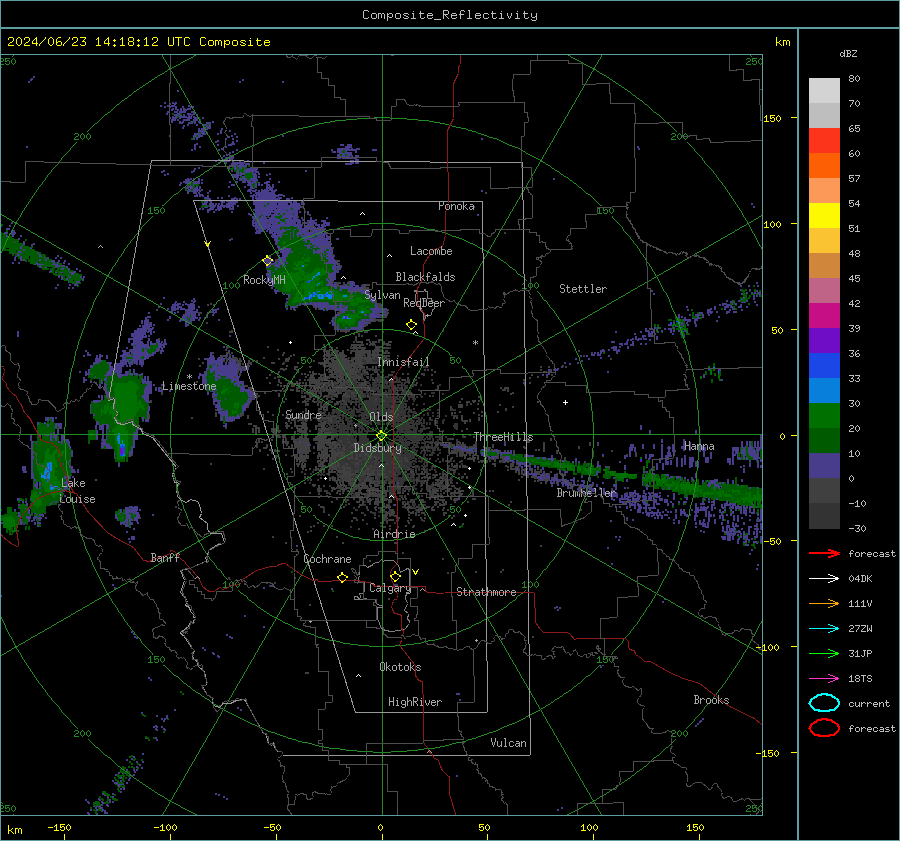The width and height of the screenshot is (900, 841).
Task: Select the Lake Louise label
Action: [77, 491]
